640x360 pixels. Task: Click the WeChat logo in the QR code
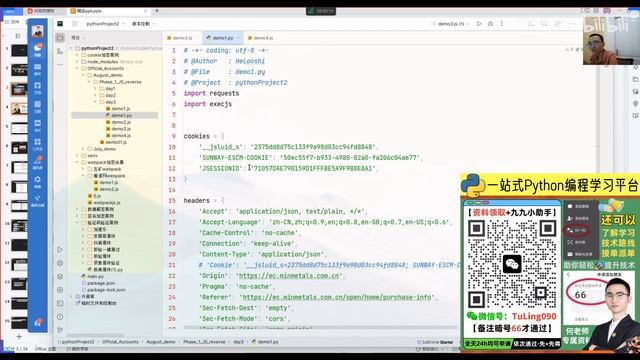click(512, 264)
